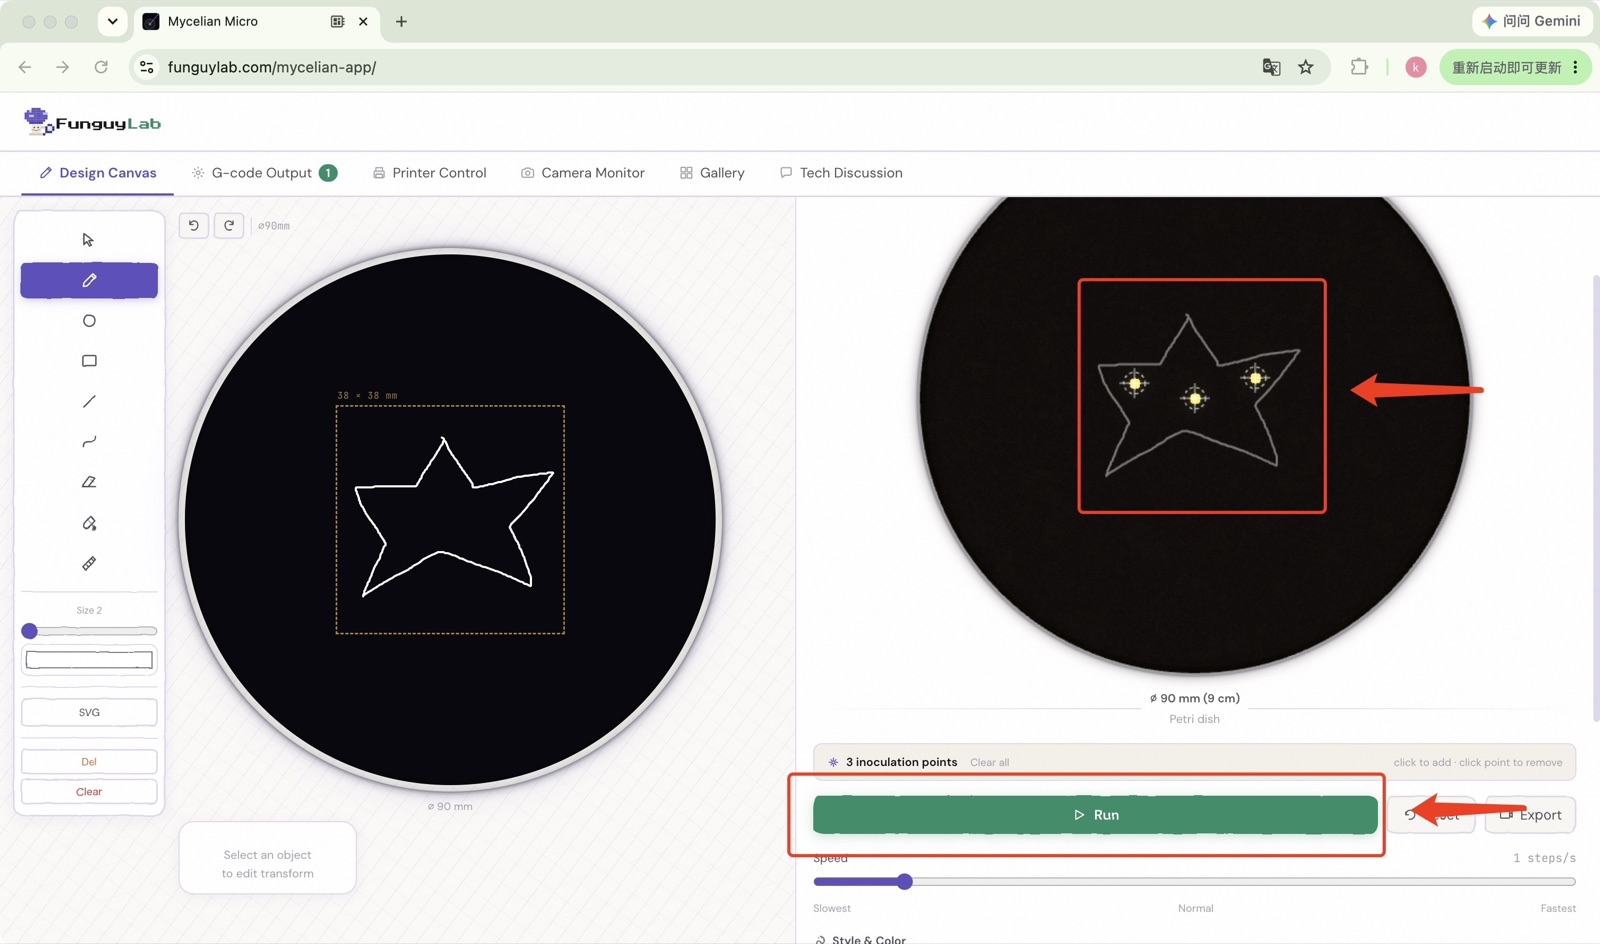
Task: Open Chrome's three-dot menu
Action: tap(1576, 67)
